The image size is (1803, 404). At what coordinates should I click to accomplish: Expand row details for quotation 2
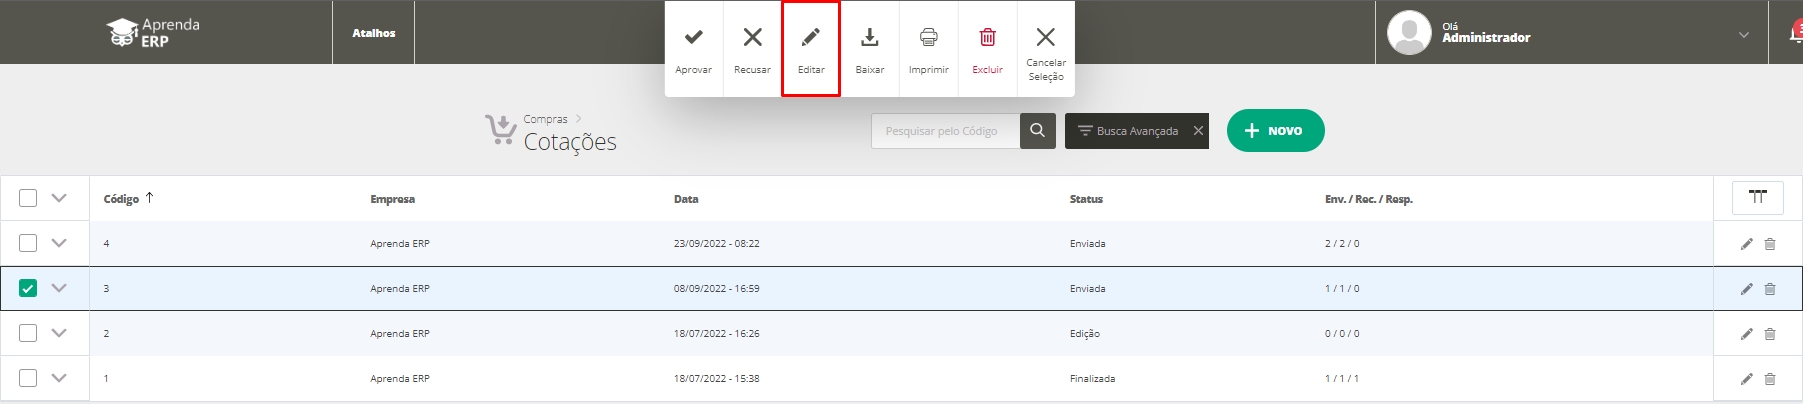coord(59,333)
